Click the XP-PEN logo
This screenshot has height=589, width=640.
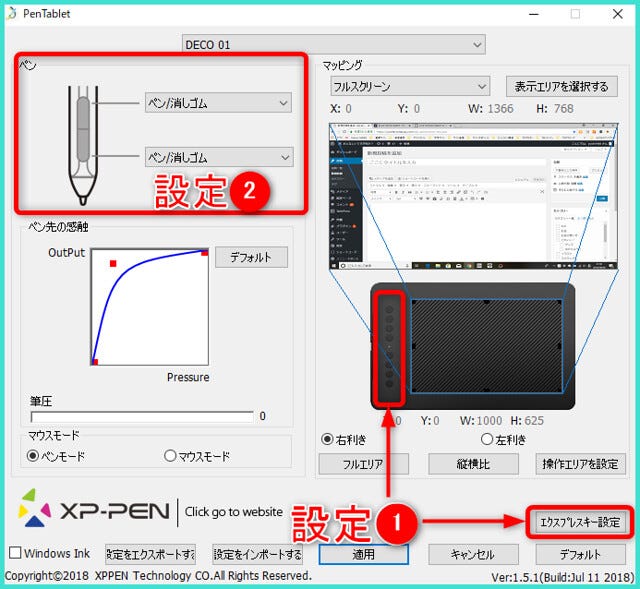click(x=93, y=508)
